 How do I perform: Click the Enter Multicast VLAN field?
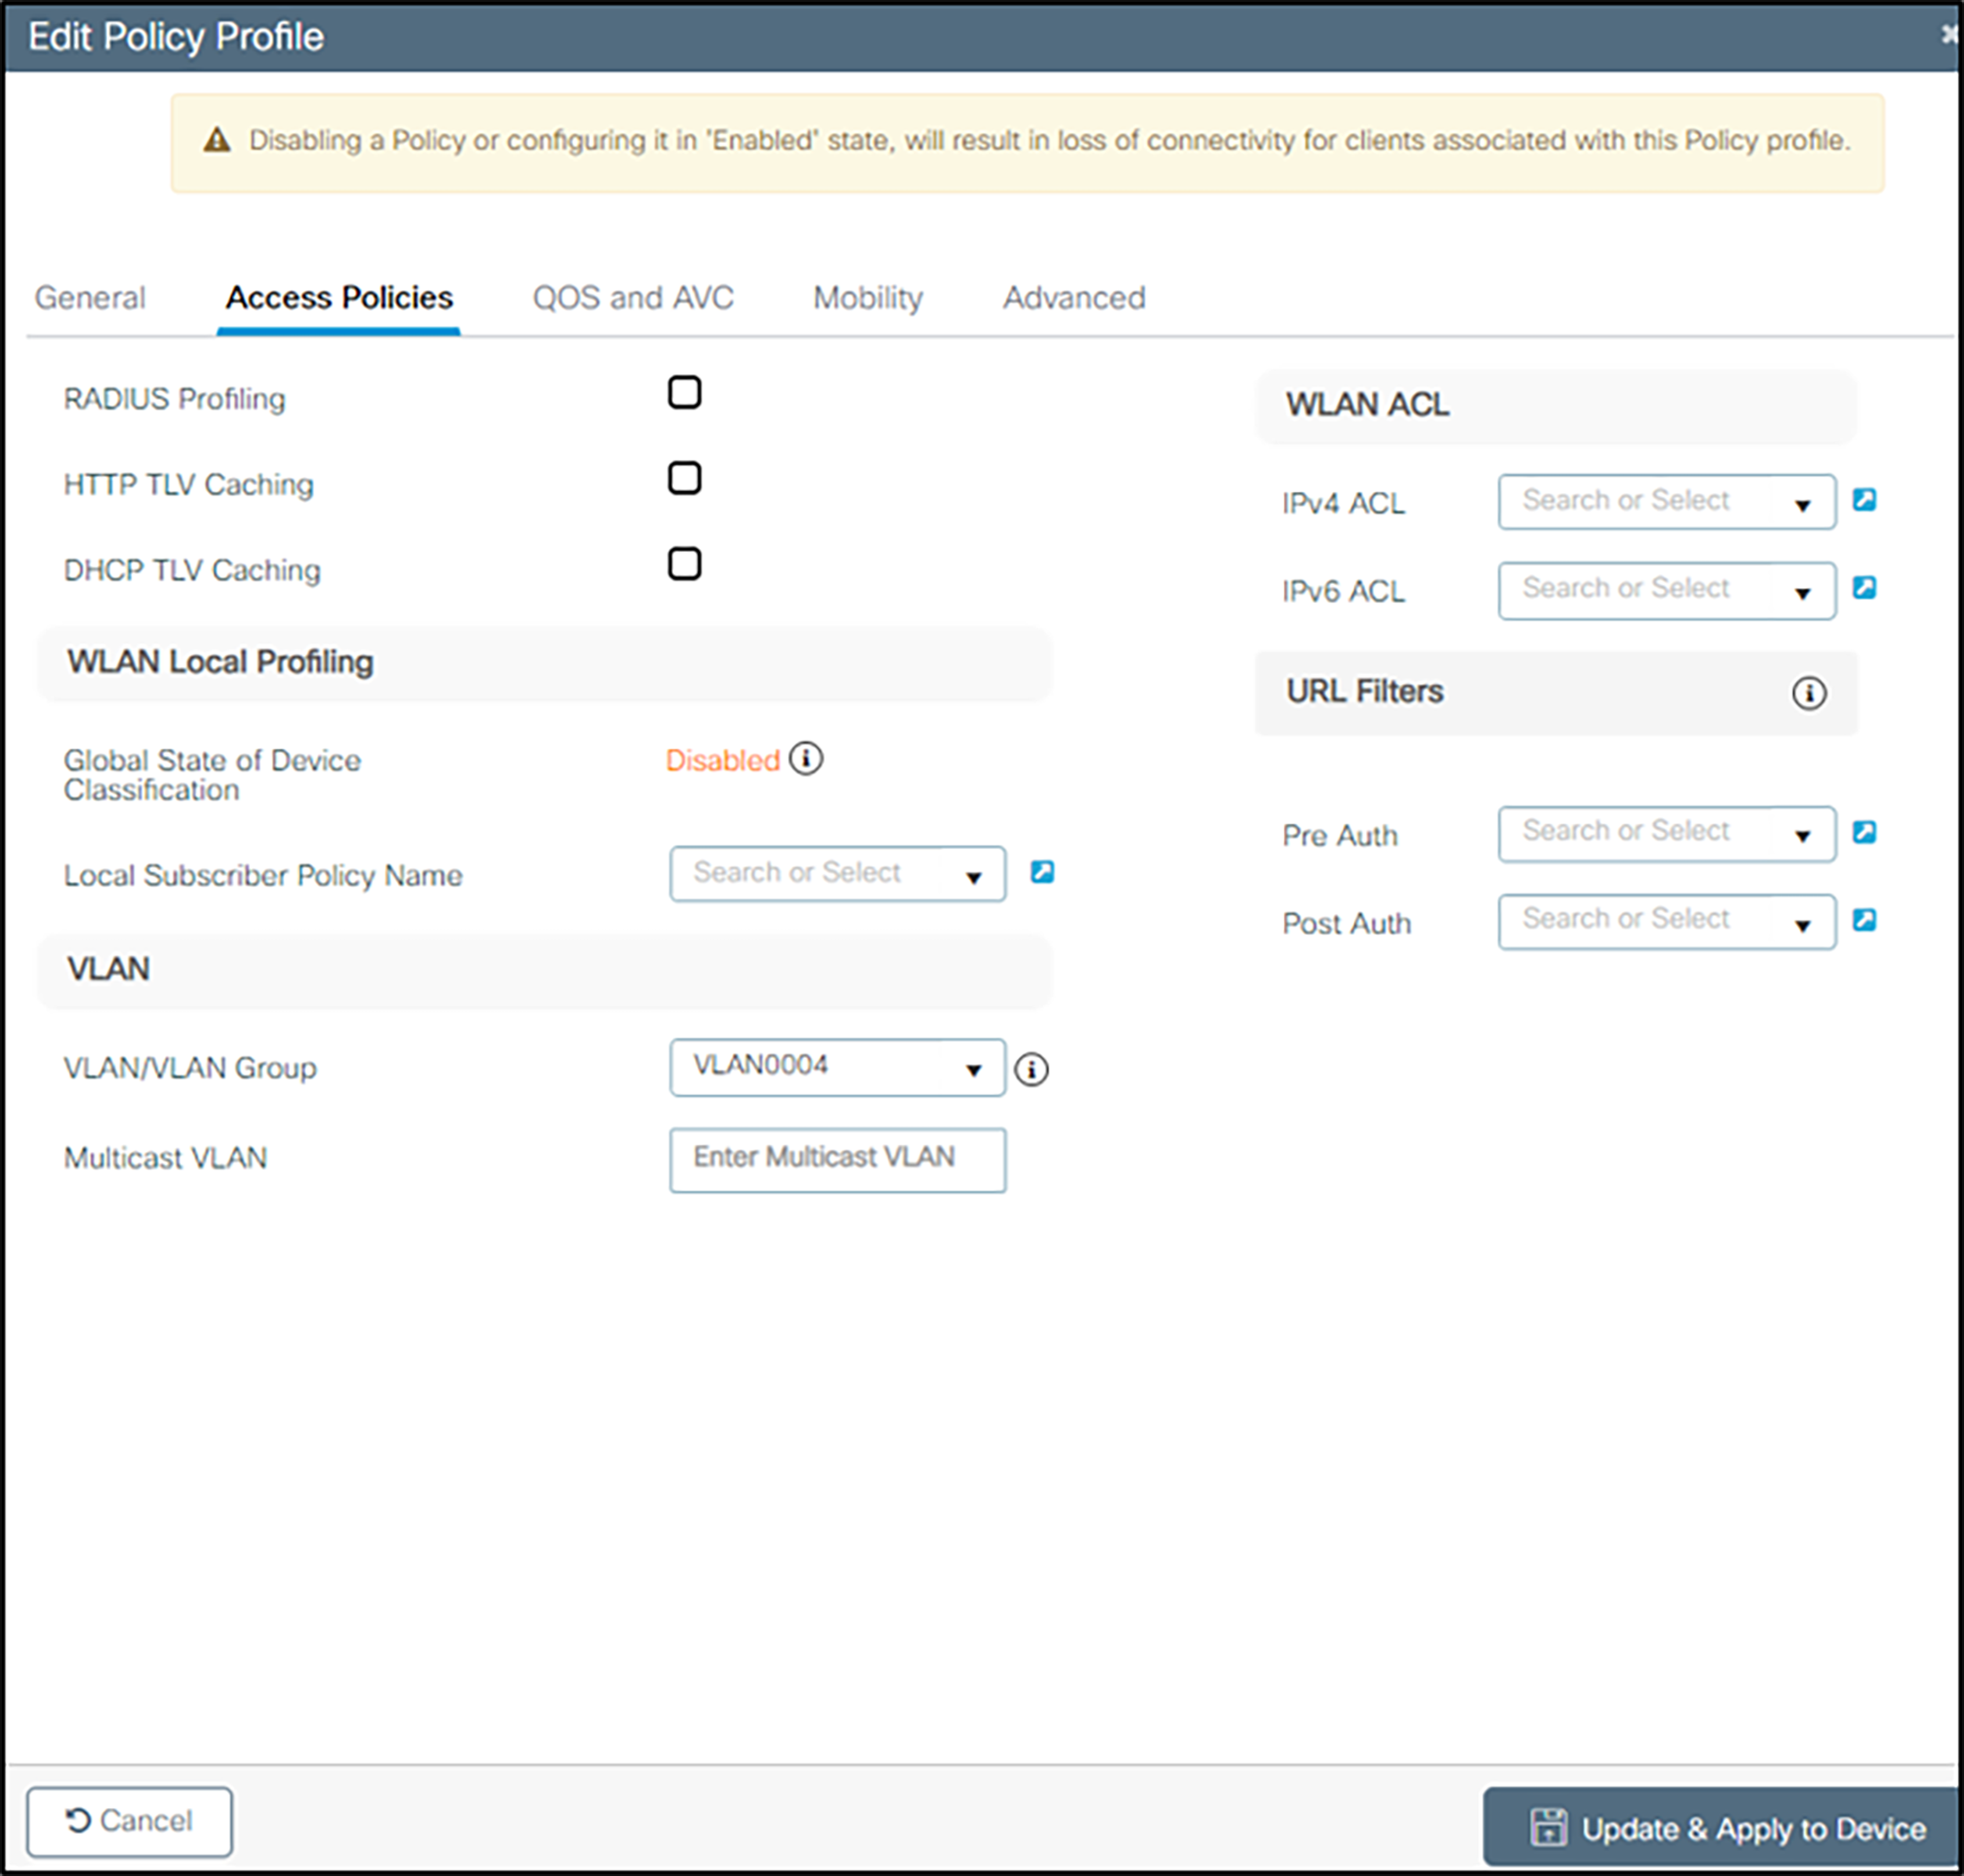pos(837,1158)
